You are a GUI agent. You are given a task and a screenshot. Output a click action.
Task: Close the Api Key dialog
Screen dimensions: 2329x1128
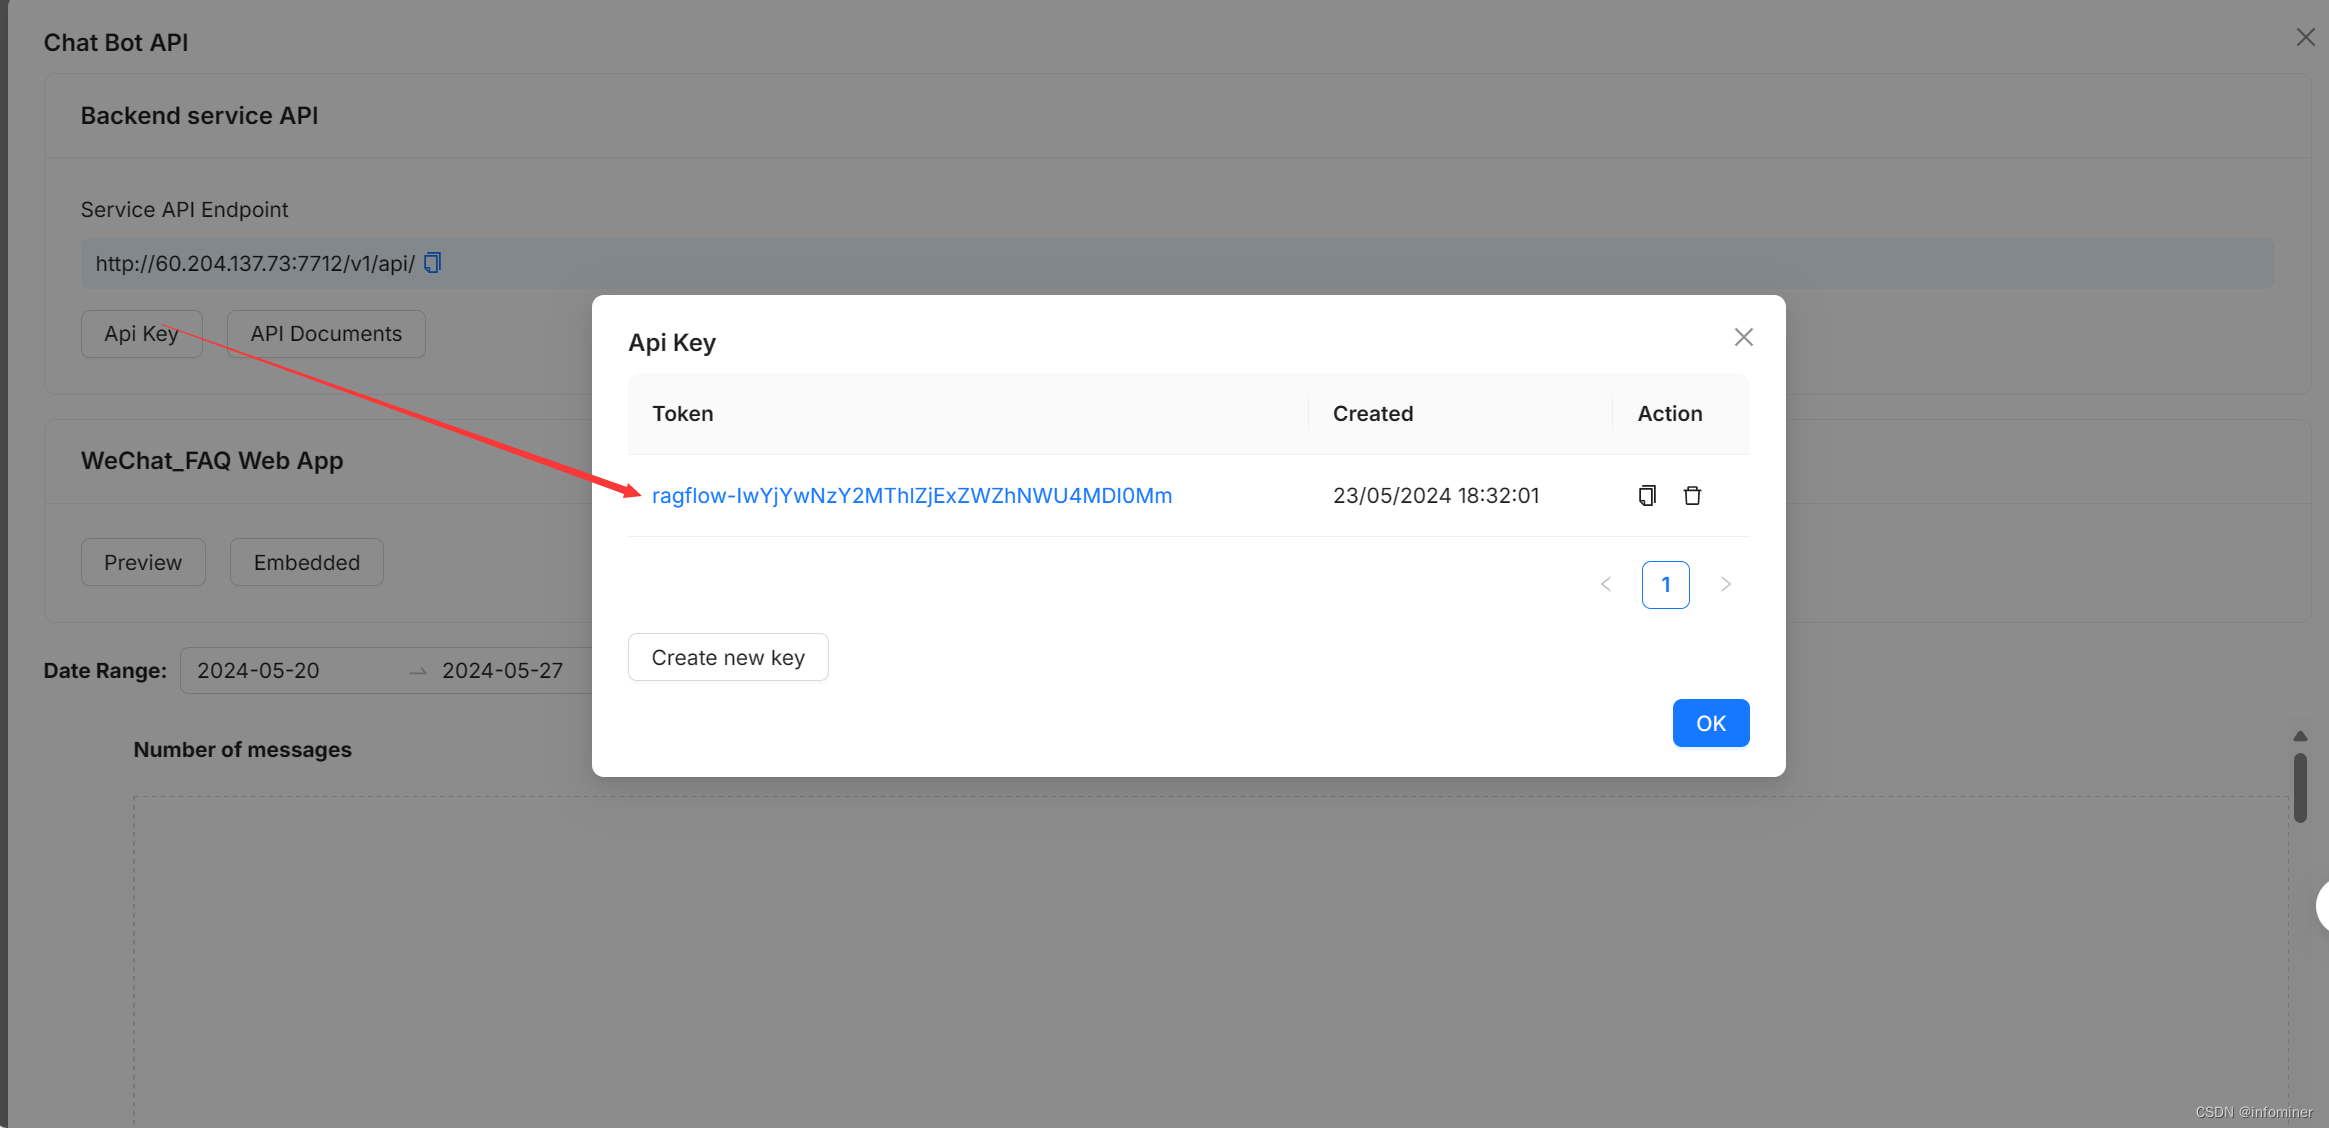(x=1743, y=337)
